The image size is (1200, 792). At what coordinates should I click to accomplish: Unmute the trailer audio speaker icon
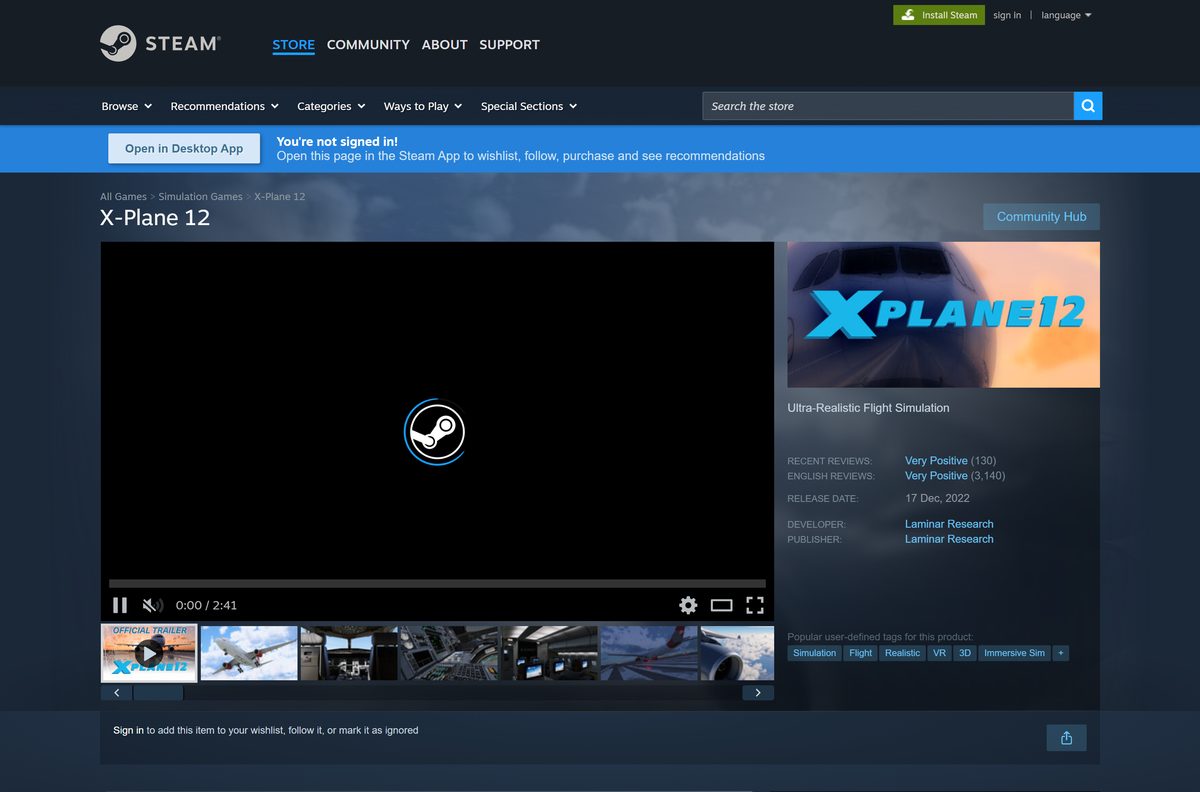152,605
